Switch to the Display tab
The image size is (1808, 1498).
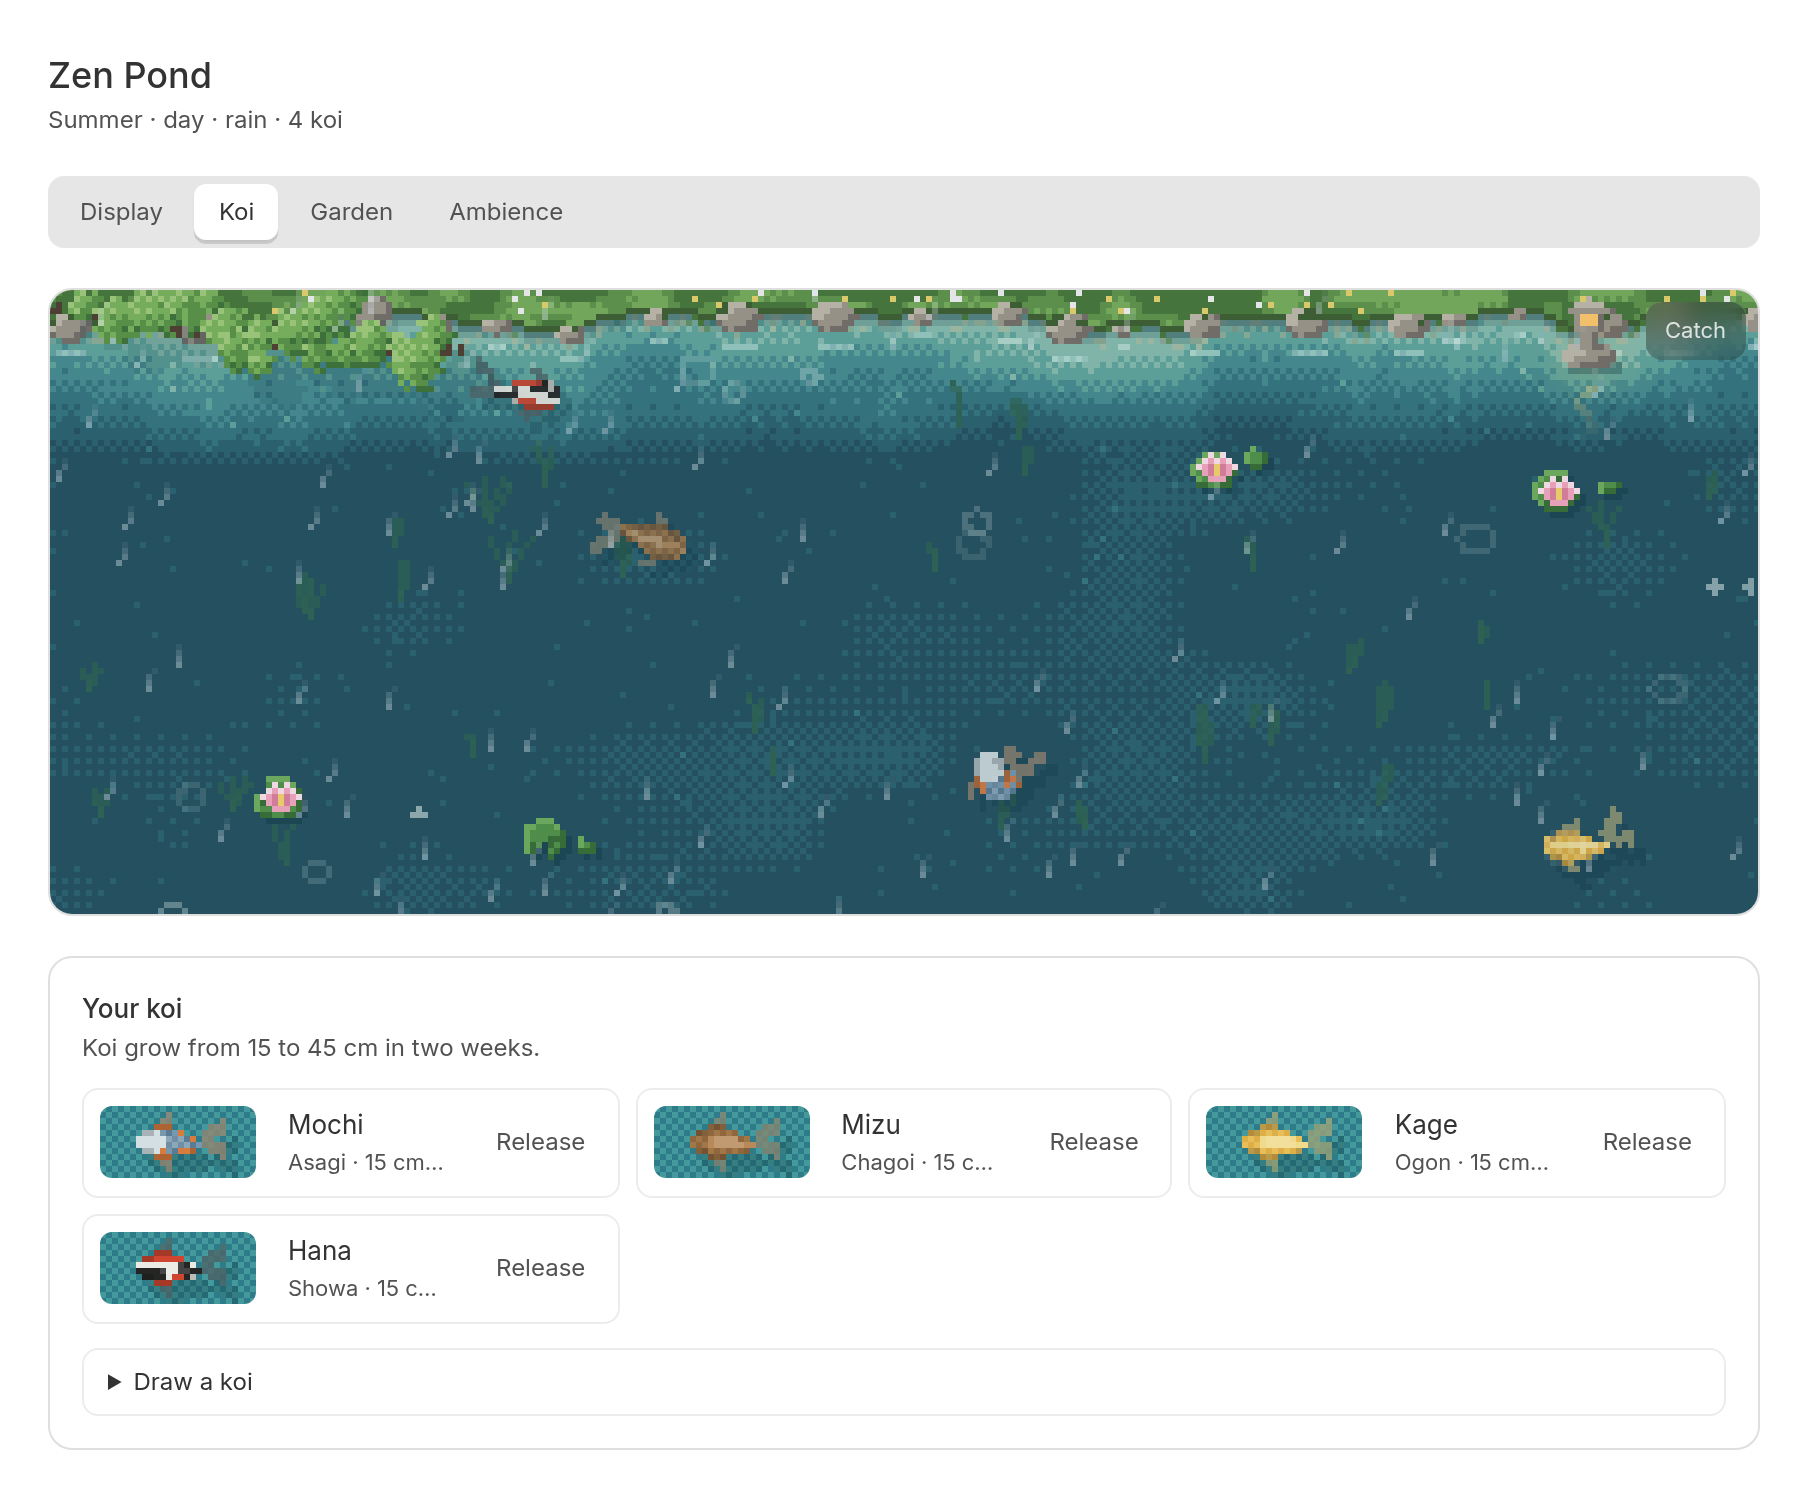click(121, 212)
